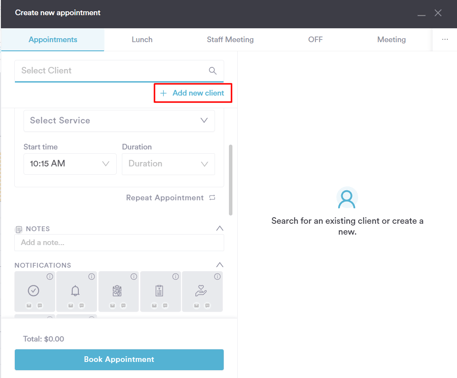457x378 pixels.
Task: Click the notes icon beside NOTES heading
Action: pyautogui.click(x=19, y=229)
